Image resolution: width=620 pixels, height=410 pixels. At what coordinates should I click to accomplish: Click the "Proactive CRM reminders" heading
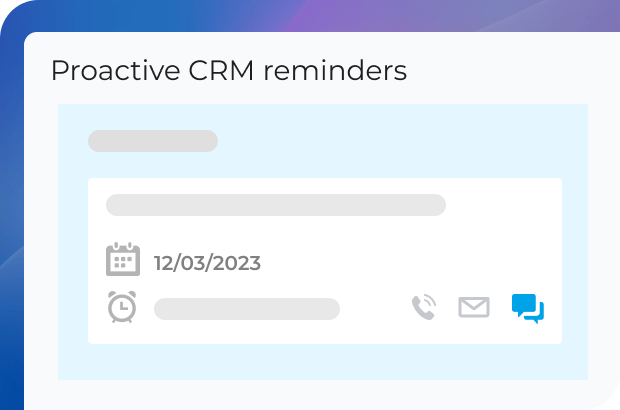pos(228,71)
